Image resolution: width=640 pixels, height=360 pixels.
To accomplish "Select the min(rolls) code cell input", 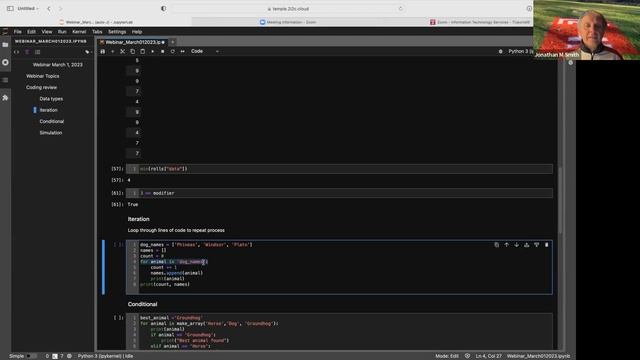I will coord(339,169).
